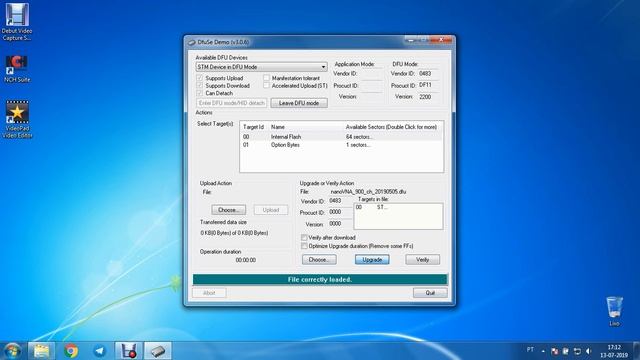Toggle the Supports Upload checkbox
This screenshot has height=360, width=640.
click(x=200, y=78)
